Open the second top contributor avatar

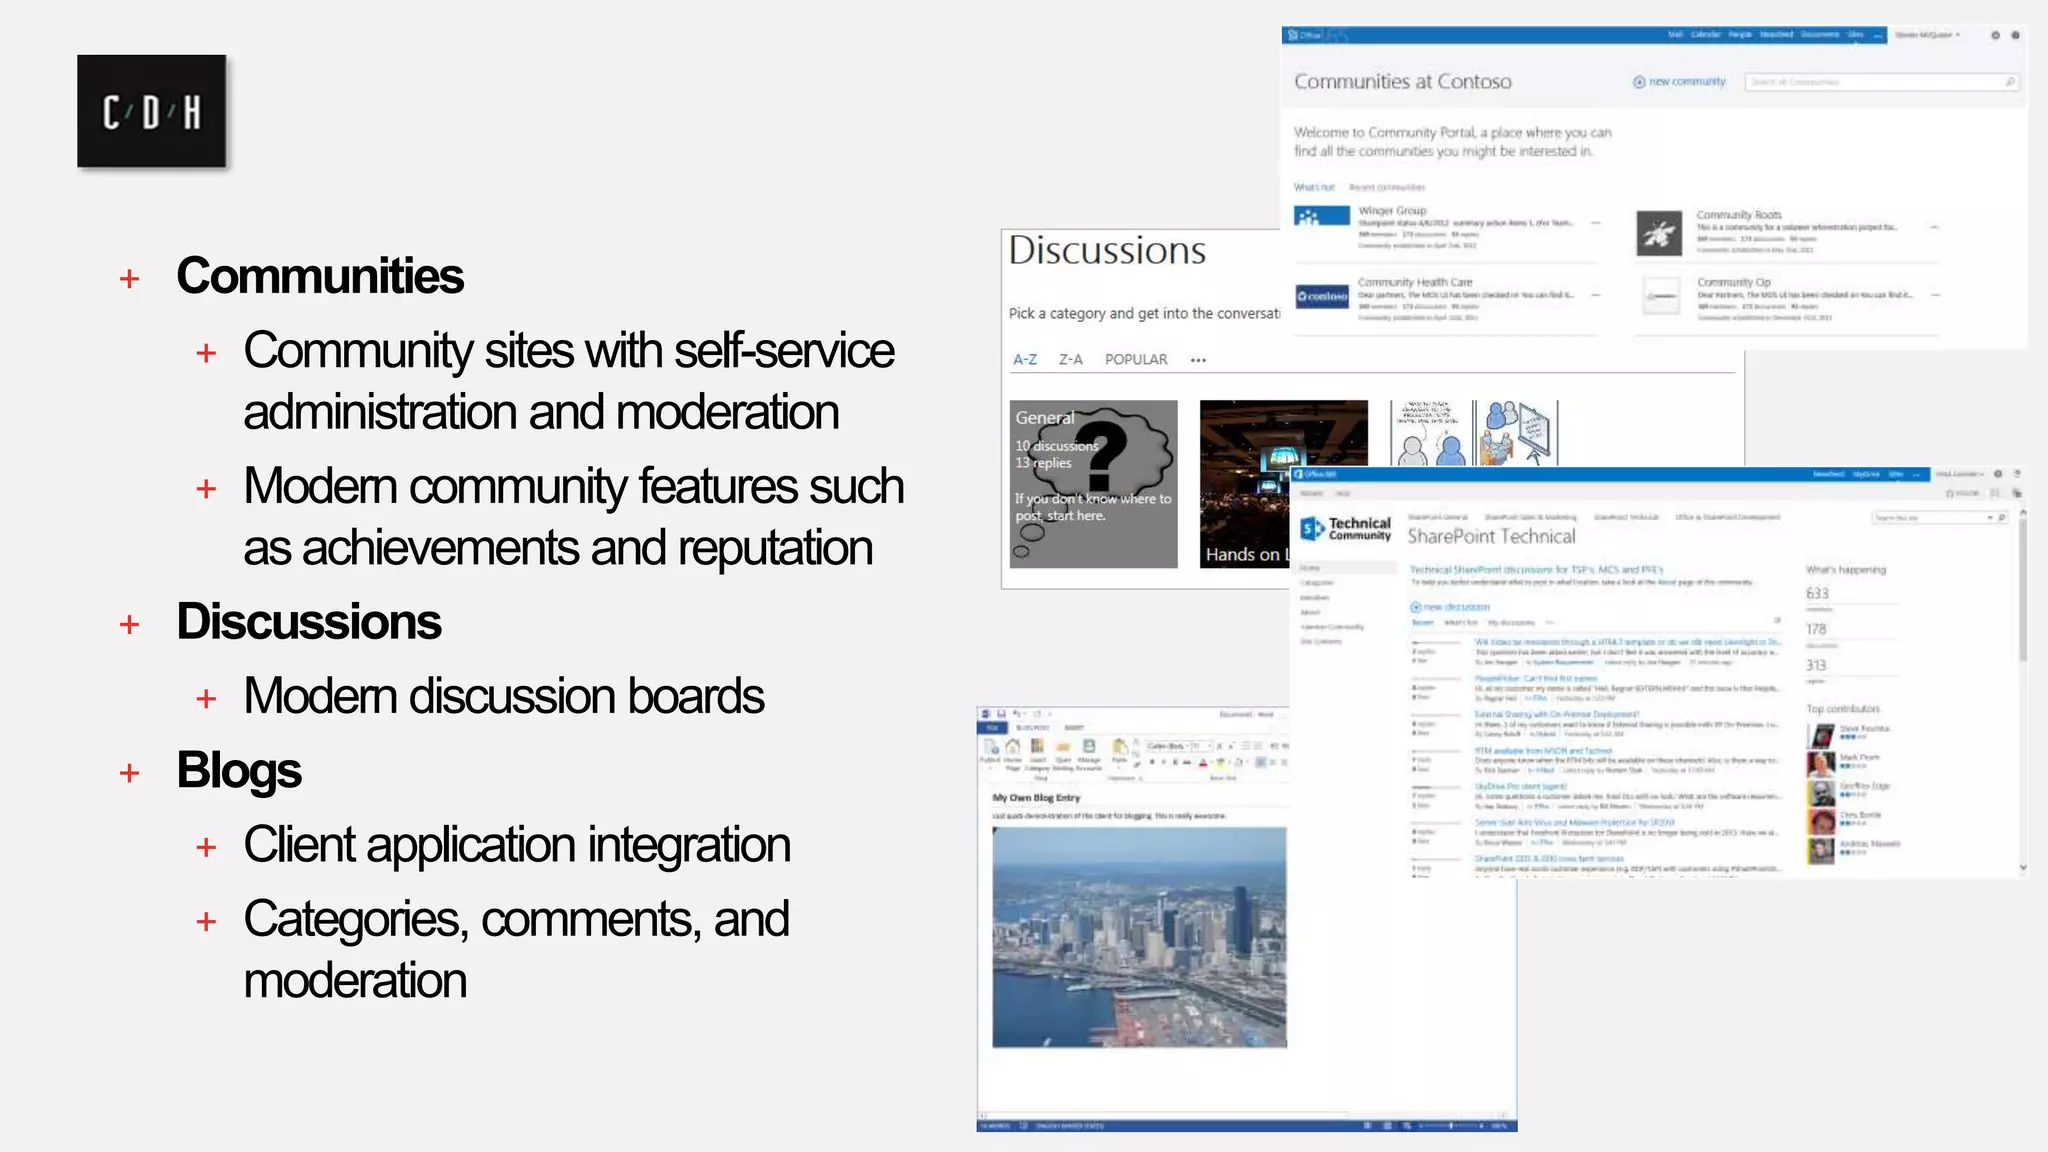click(1822, 763)
